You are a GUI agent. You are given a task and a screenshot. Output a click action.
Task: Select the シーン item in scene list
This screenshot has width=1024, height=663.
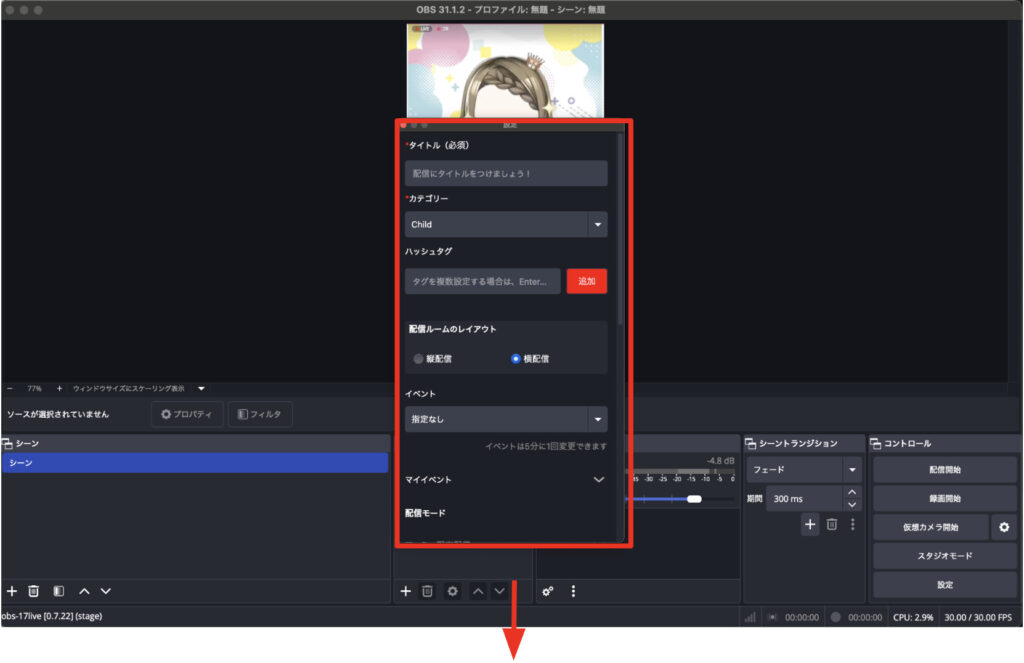pyautogui.click(x=195, y=463)
